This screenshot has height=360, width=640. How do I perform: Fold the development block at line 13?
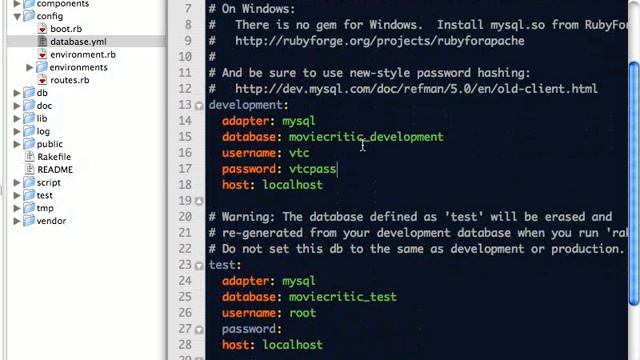[x=199, y=106]
